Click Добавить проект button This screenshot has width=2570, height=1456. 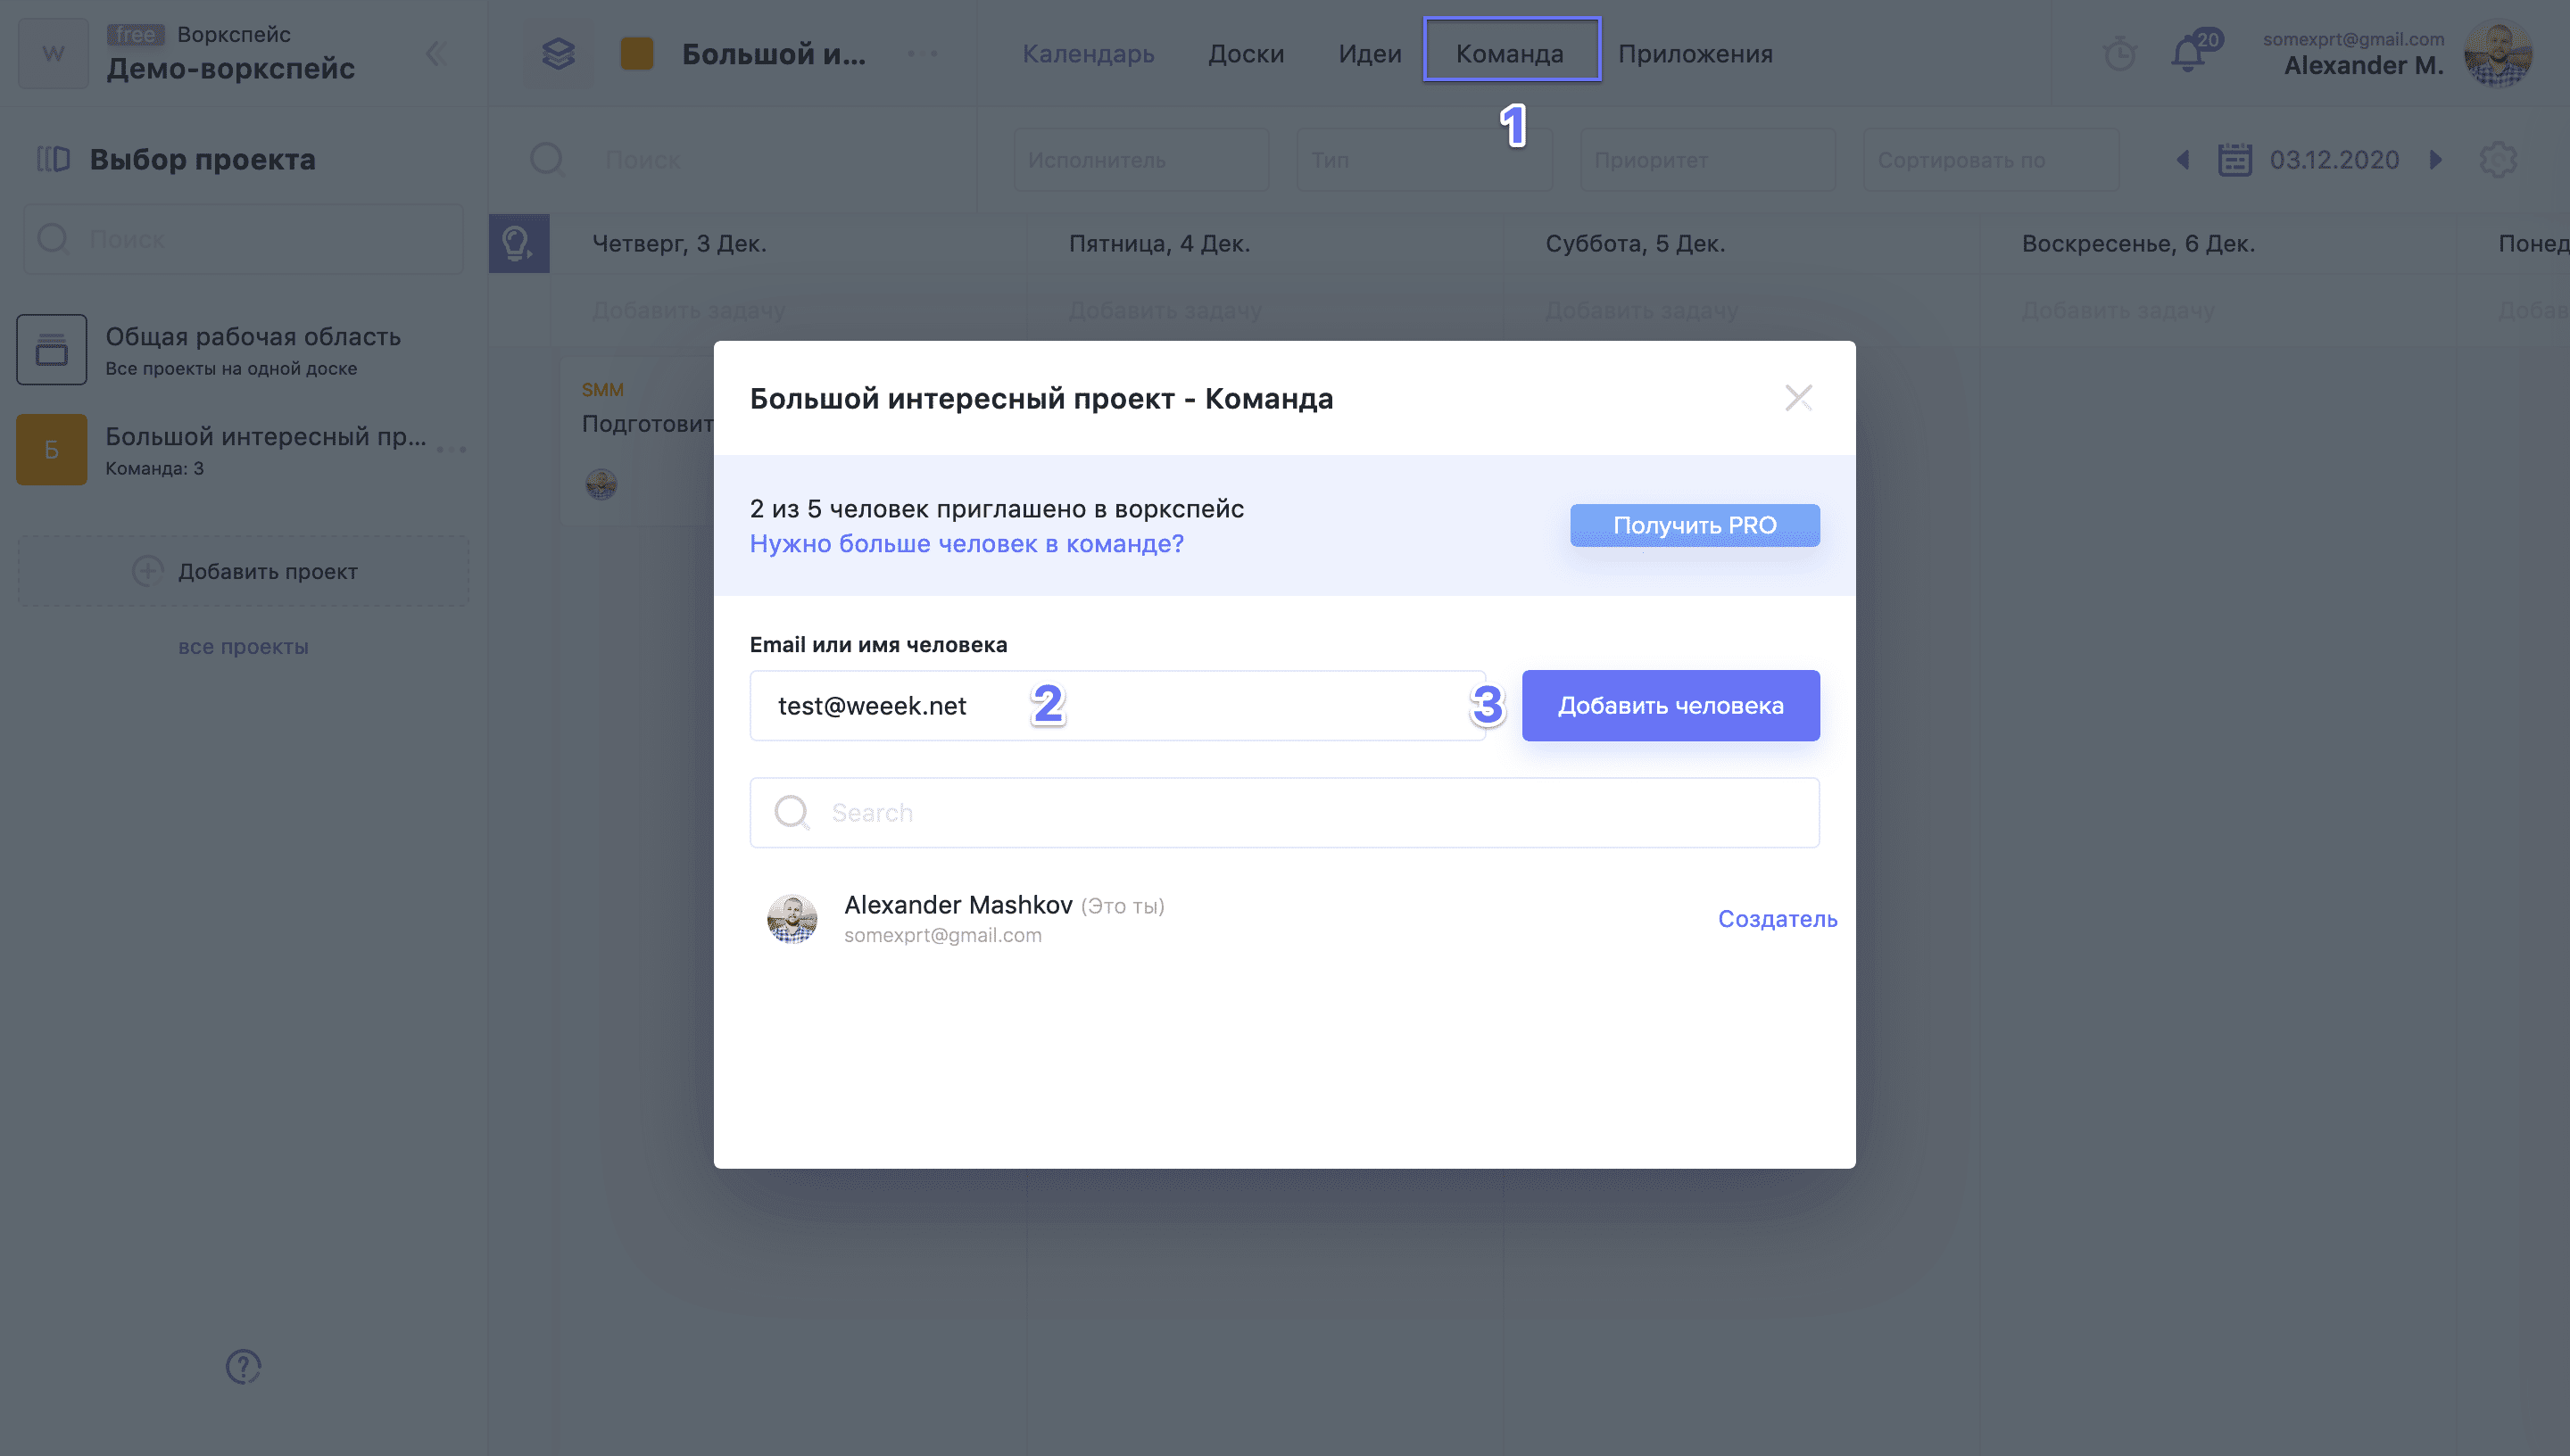click(243, 571)
